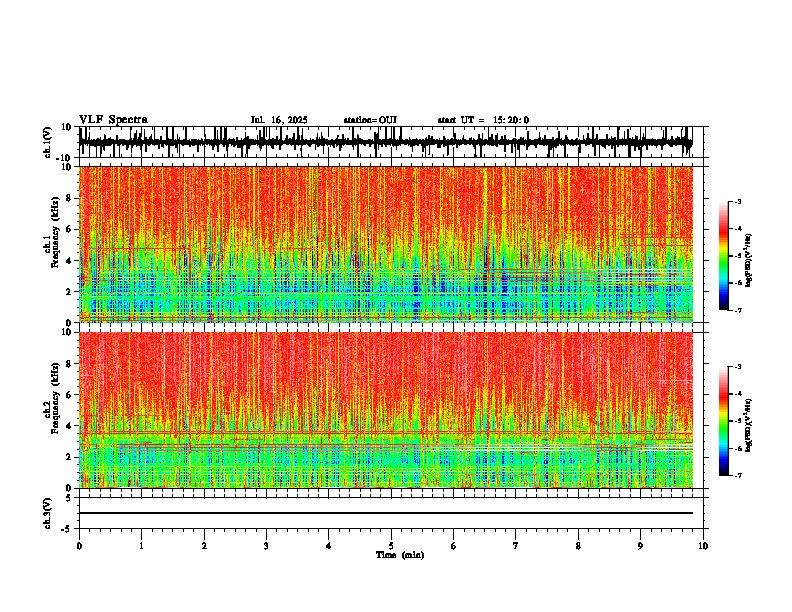Click the color scale bar beside ch.2 spectrogram
This screenshot has width=792, height=612.
[x=724, y=421]
